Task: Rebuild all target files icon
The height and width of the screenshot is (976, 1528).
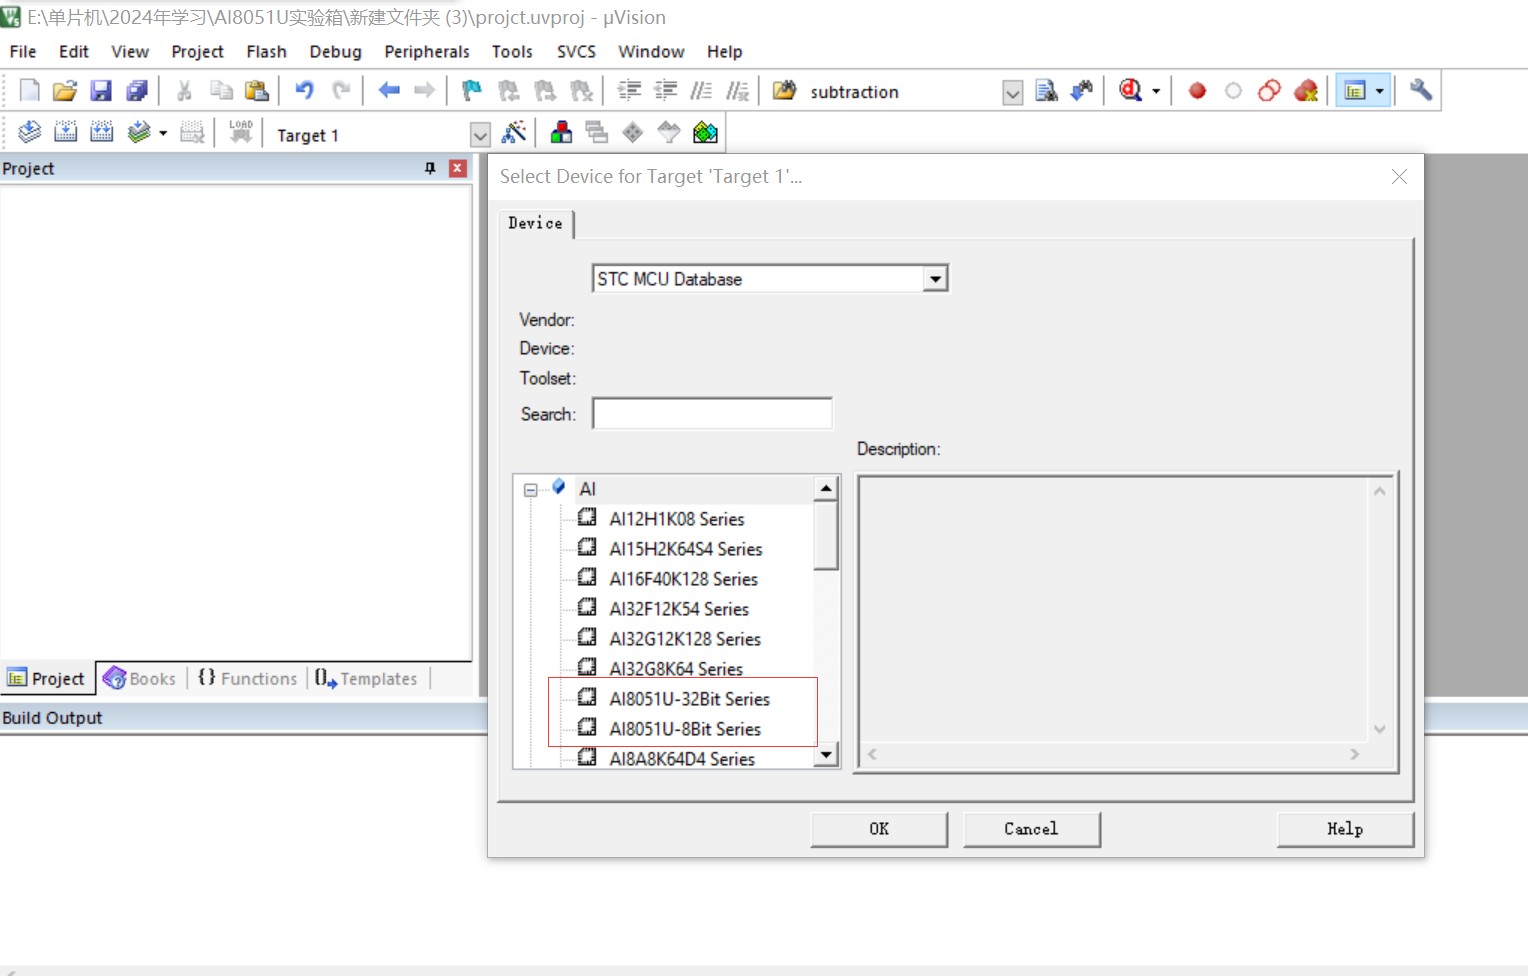Action: (102, 132)
